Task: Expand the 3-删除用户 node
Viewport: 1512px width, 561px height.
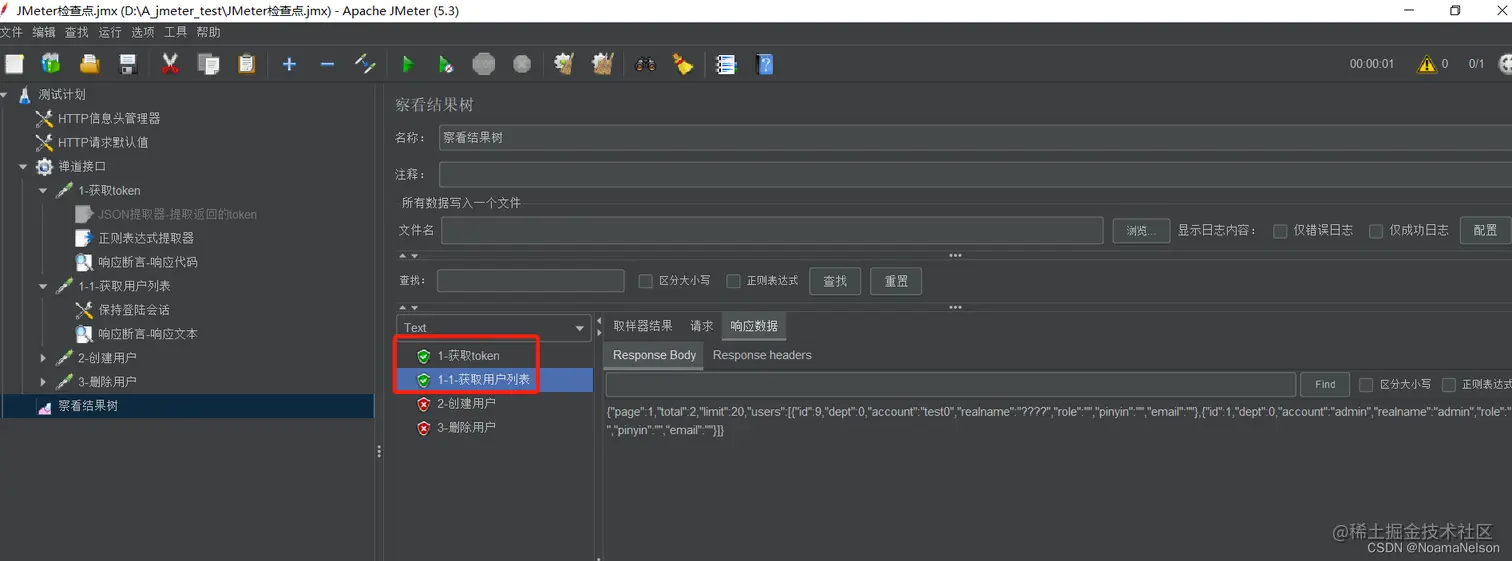Action: tap(43, 381)
